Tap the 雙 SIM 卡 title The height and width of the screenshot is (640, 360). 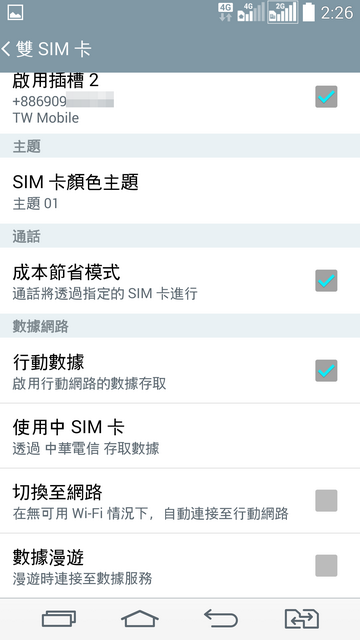pyautogui.click(x=53, y=49)
